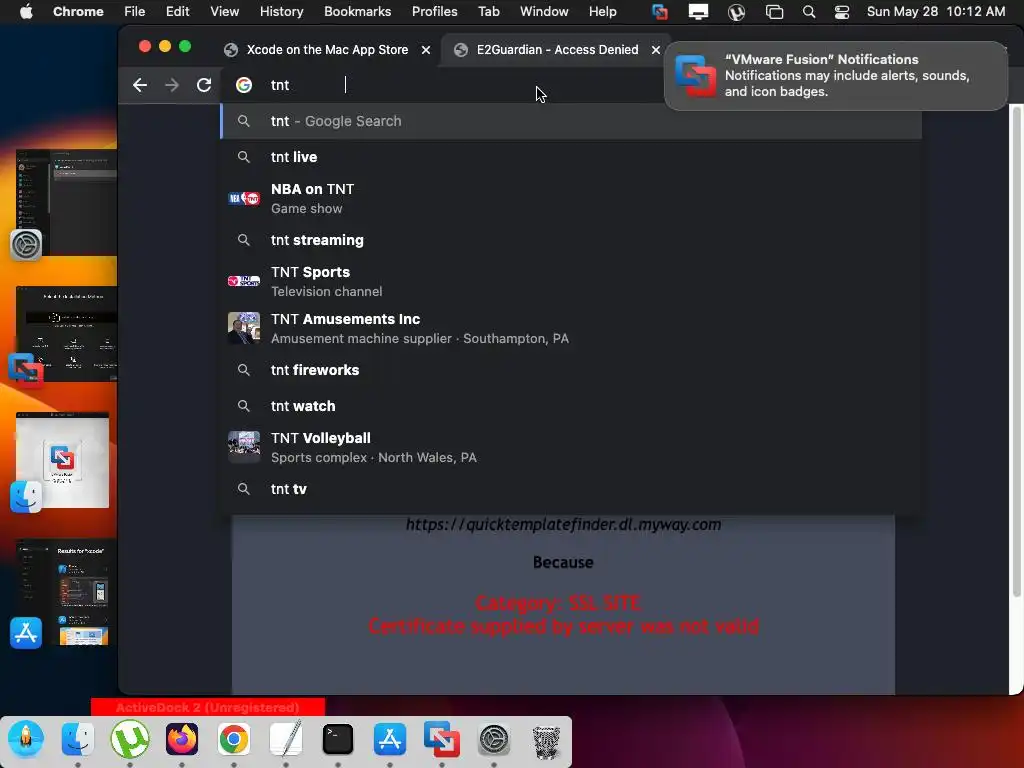Select the TNT Sports Television channel suggestion
Screen dimensions: 1024x768
click(571, 281)
